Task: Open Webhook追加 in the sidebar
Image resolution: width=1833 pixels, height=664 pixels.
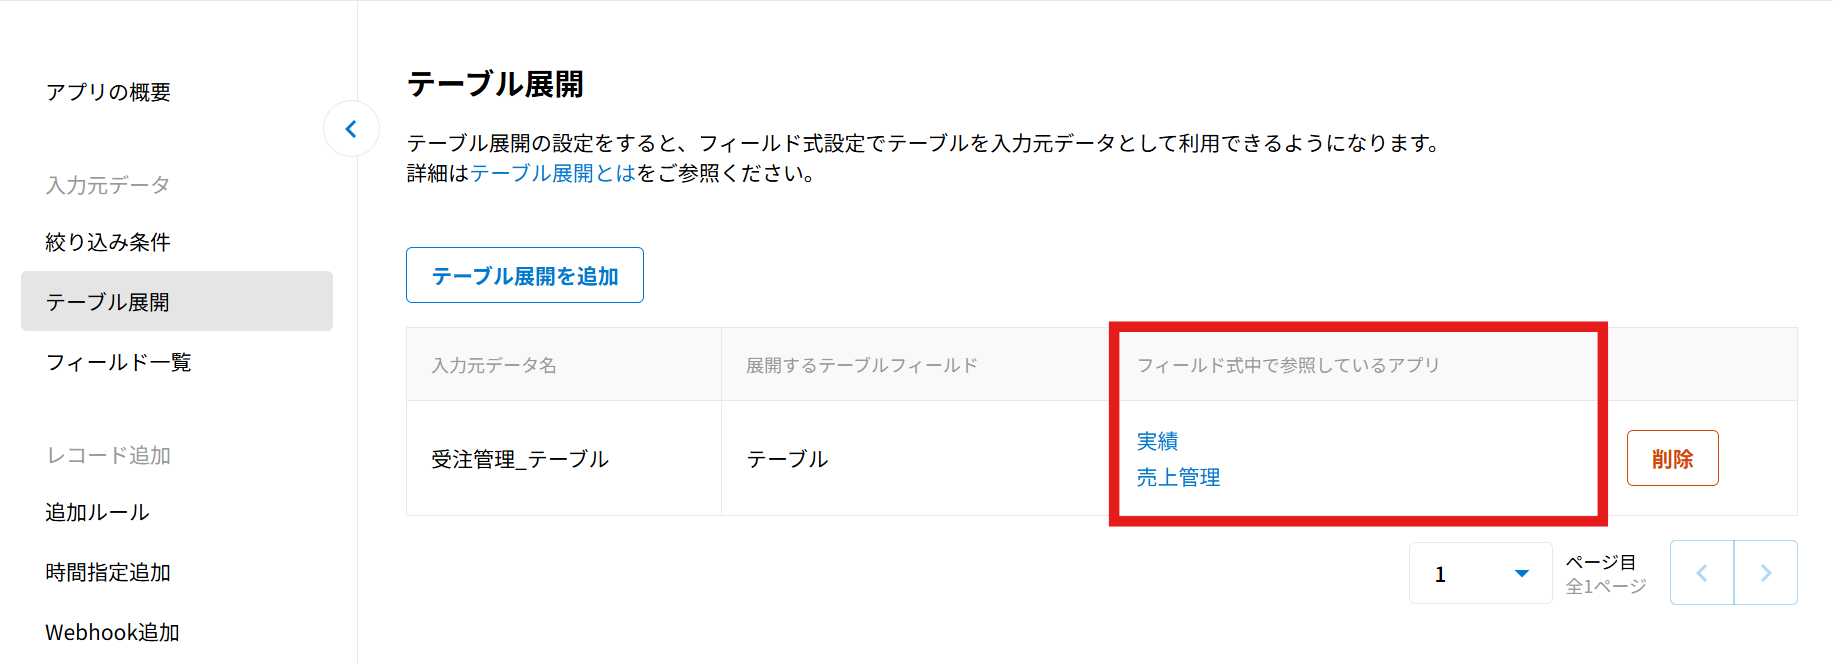Action: [x=112, y=632]
